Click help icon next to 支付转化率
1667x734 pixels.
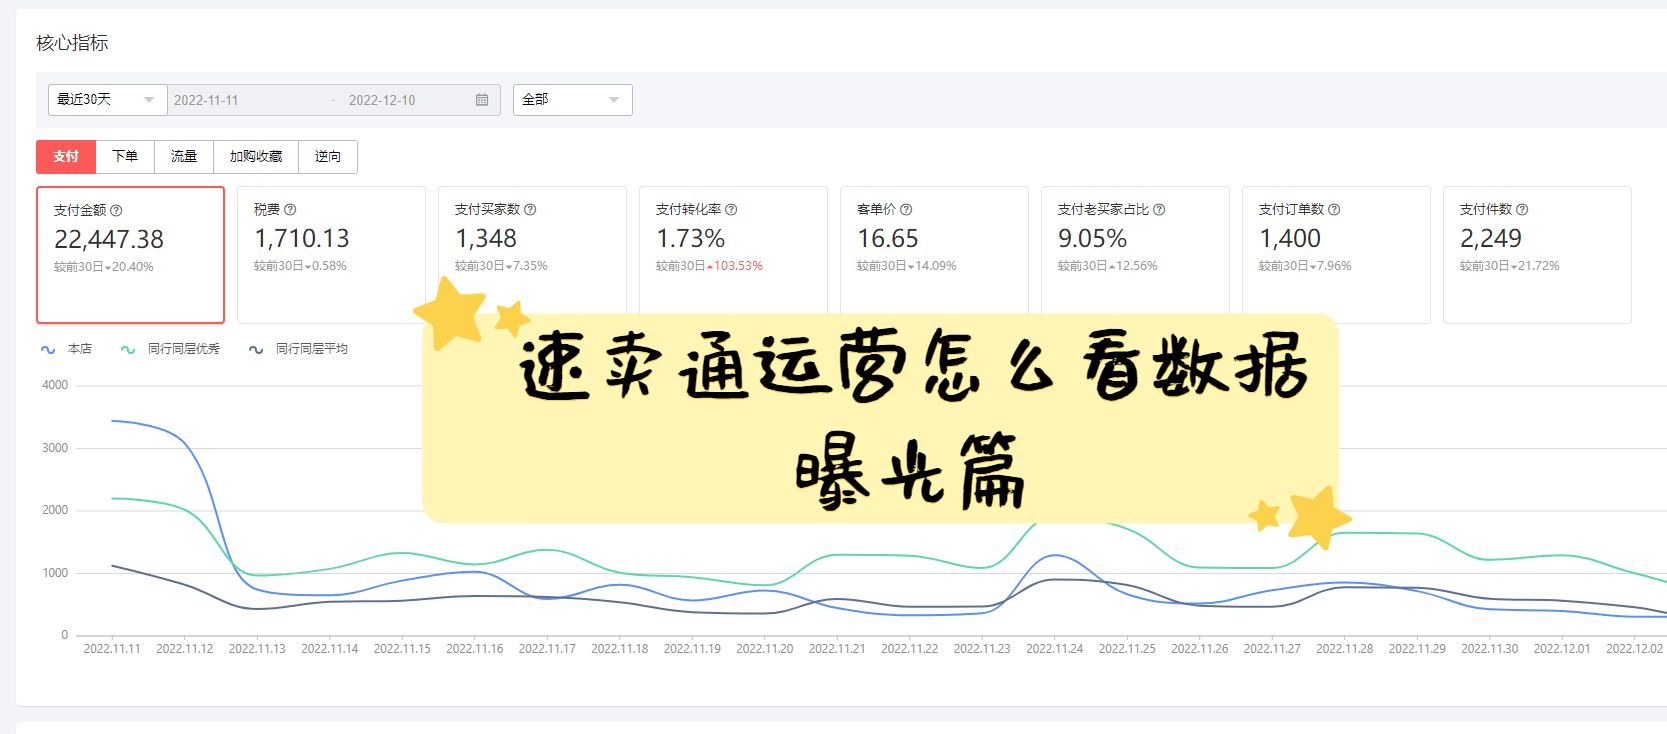point(731,209)
